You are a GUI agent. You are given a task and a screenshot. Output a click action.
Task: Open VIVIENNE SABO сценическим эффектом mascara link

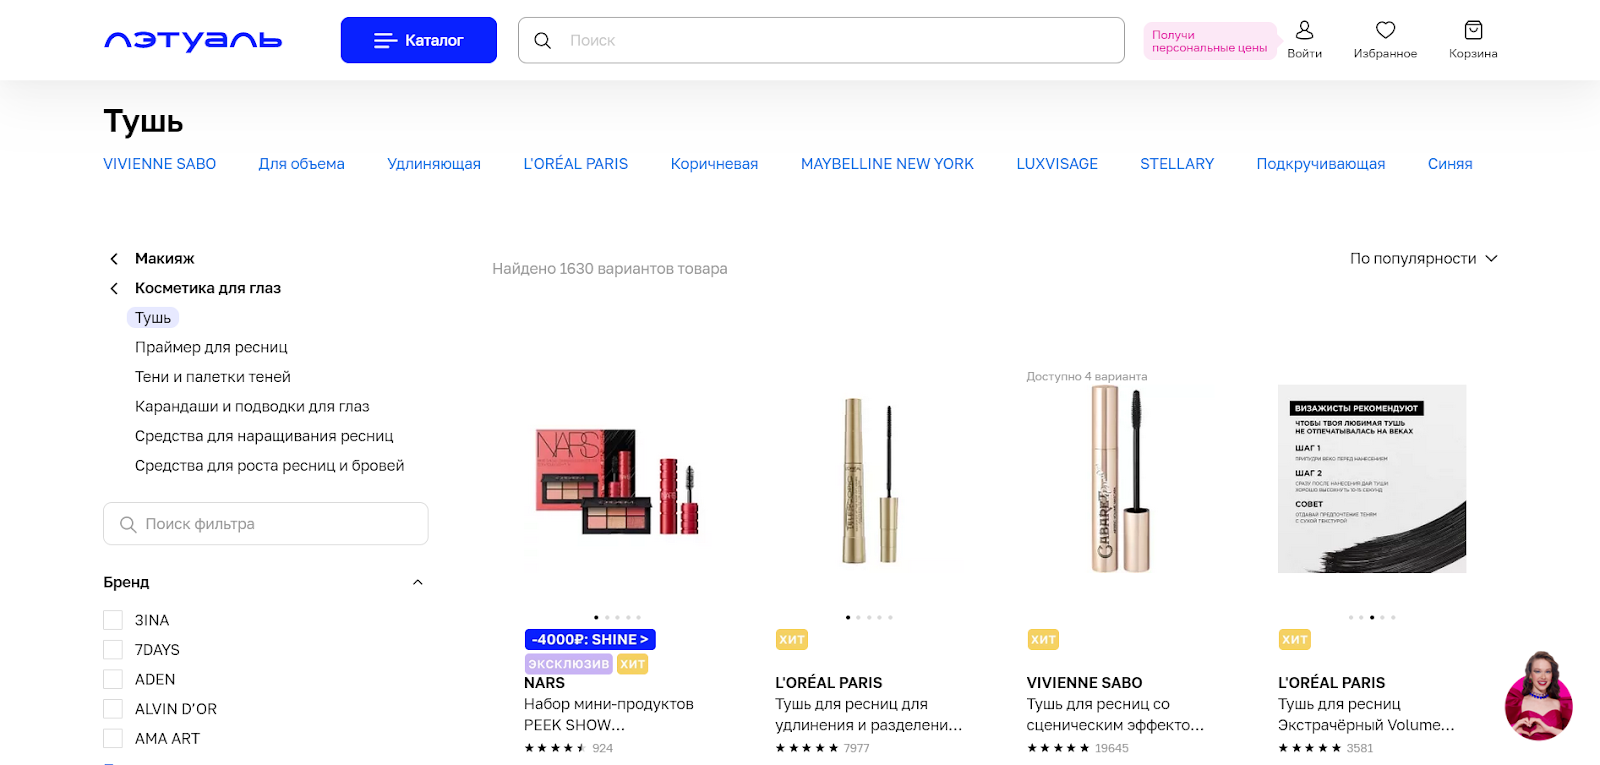pyautogui.click(x=1115, y=715)
